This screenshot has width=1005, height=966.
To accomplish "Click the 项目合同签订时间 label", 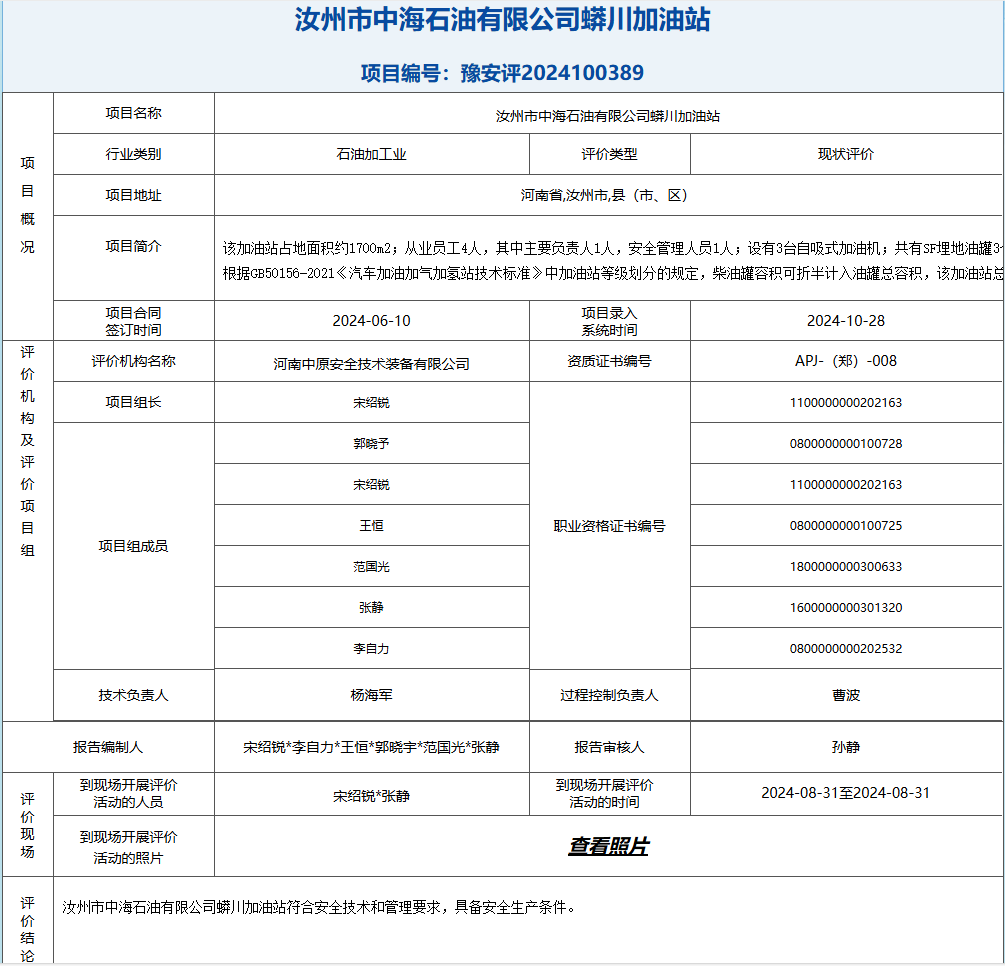I will (x=133, y=321).
